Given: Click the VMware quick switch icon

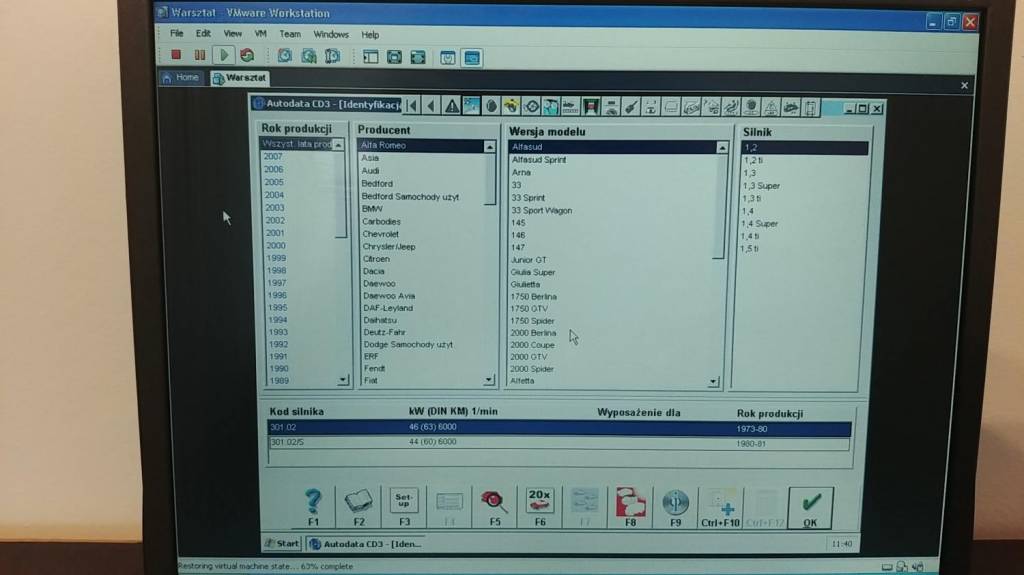Looking at the screenshot, I should (418, 57).
